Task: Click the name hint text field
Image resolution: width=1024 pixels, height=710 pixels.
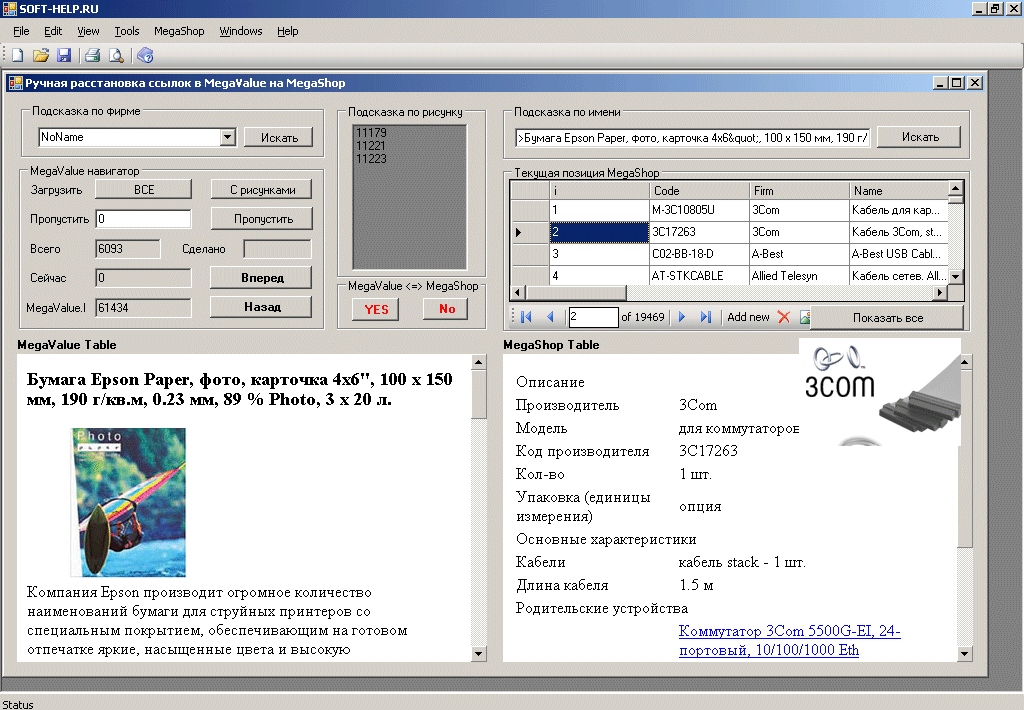Action: click(692, 138)
